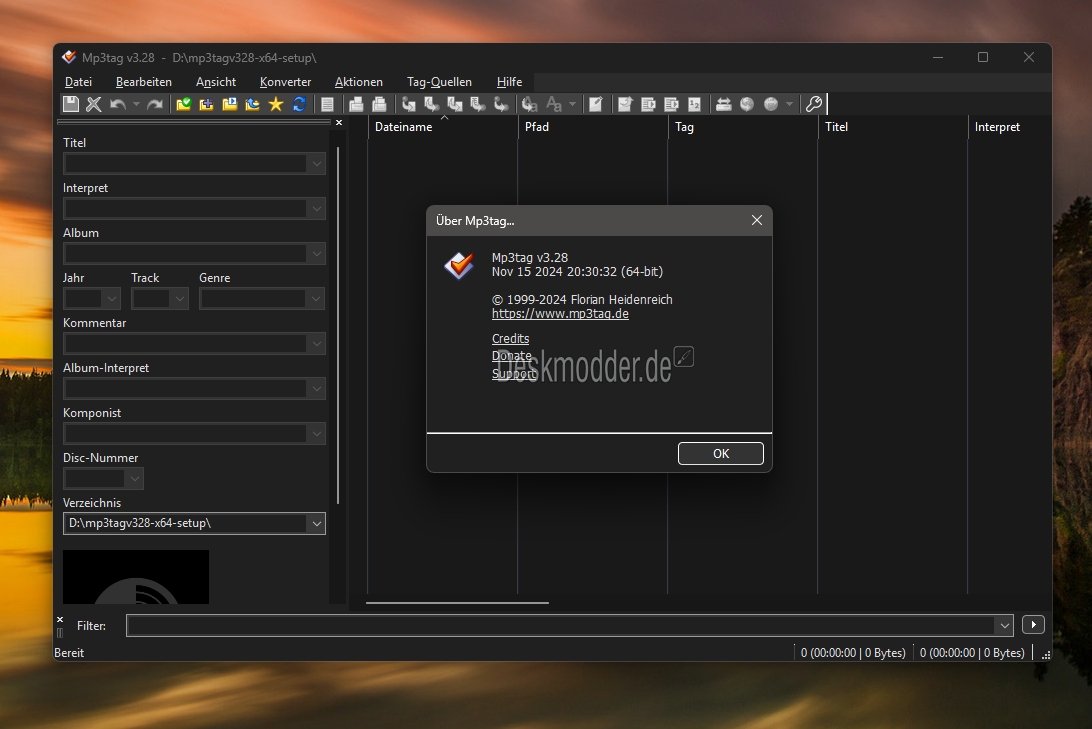This screenshot has width=1092, height=729.
Task: Open the Titel field dropdown
Action: [316, 164]
